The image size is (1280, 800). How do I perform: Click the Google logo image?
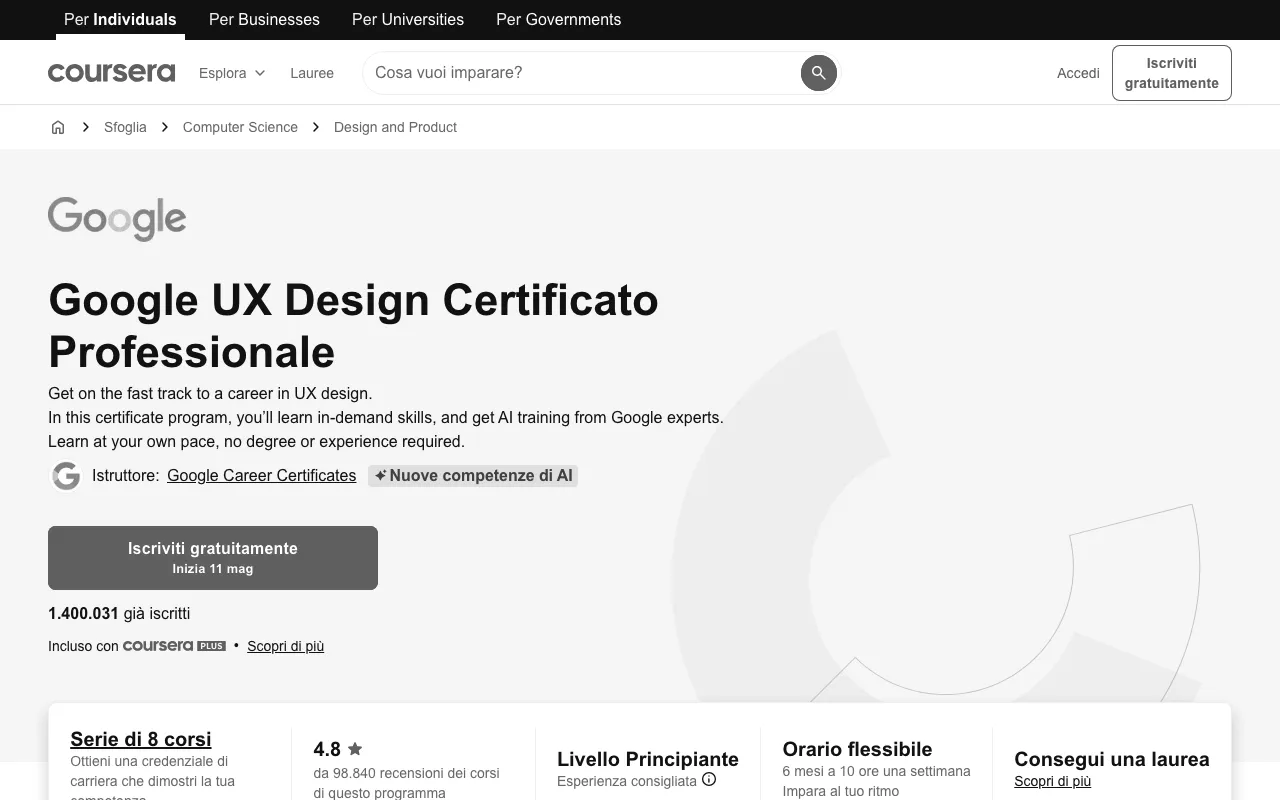tap(117, 218)
